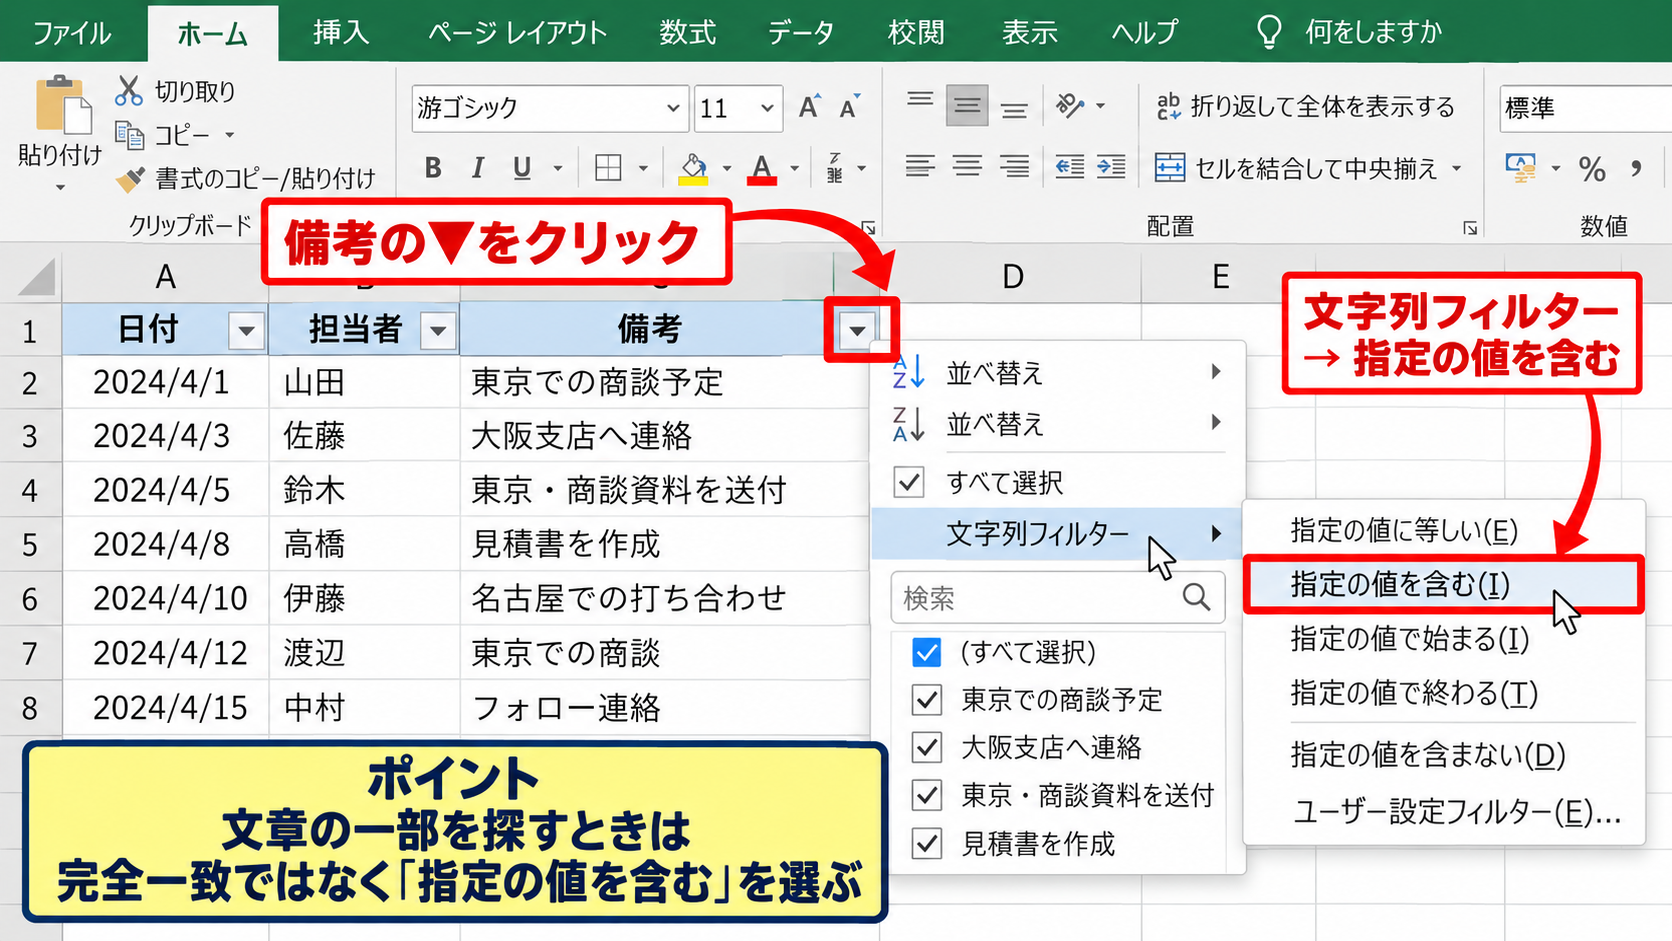1672x941 pixels.
Task: Open the font size dropdown showing 11
Action: (767, 108)
